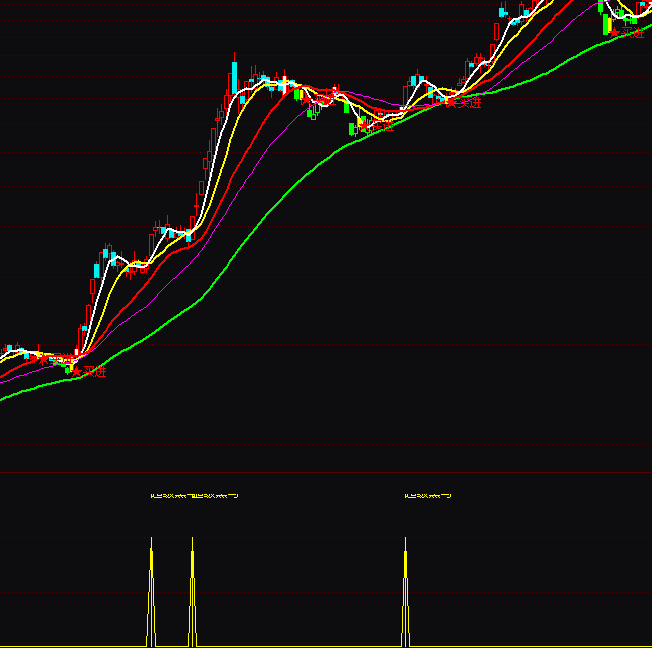The width and height of the screenshot is (652, 648).
Task: Select the tall cyan candle at the mid-chart peak
Action: (234, 77)
